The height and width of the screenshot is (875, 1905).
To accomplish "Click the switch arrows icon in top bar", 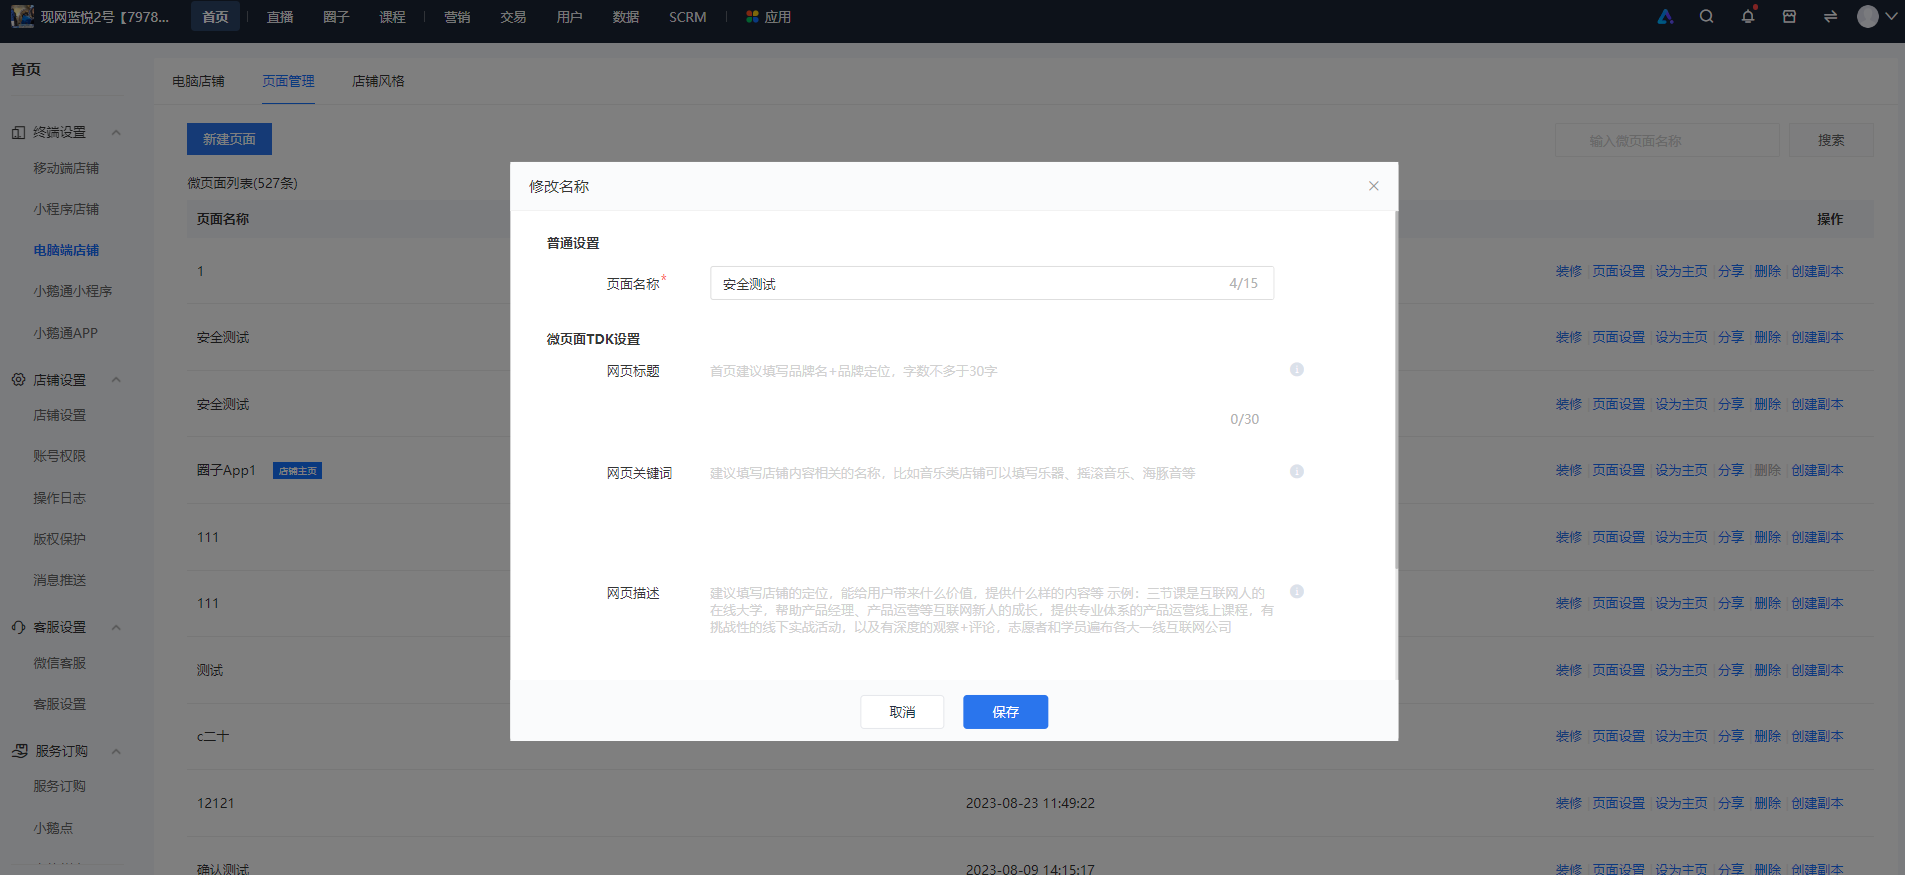I will tap(1830, 16).
